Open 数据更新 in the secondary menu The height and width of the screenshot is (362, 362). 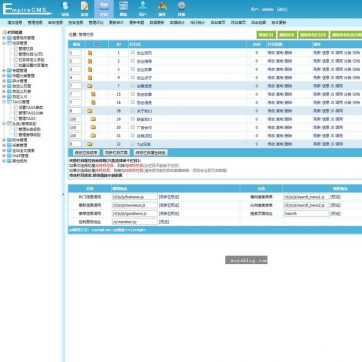pos(157,23)
